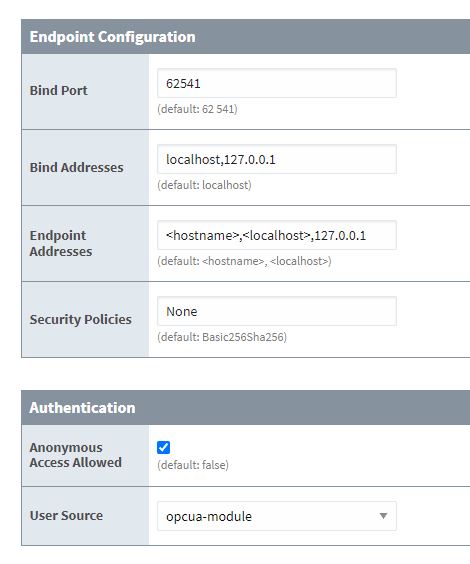Click the Authentication section header

coord(246,408)
